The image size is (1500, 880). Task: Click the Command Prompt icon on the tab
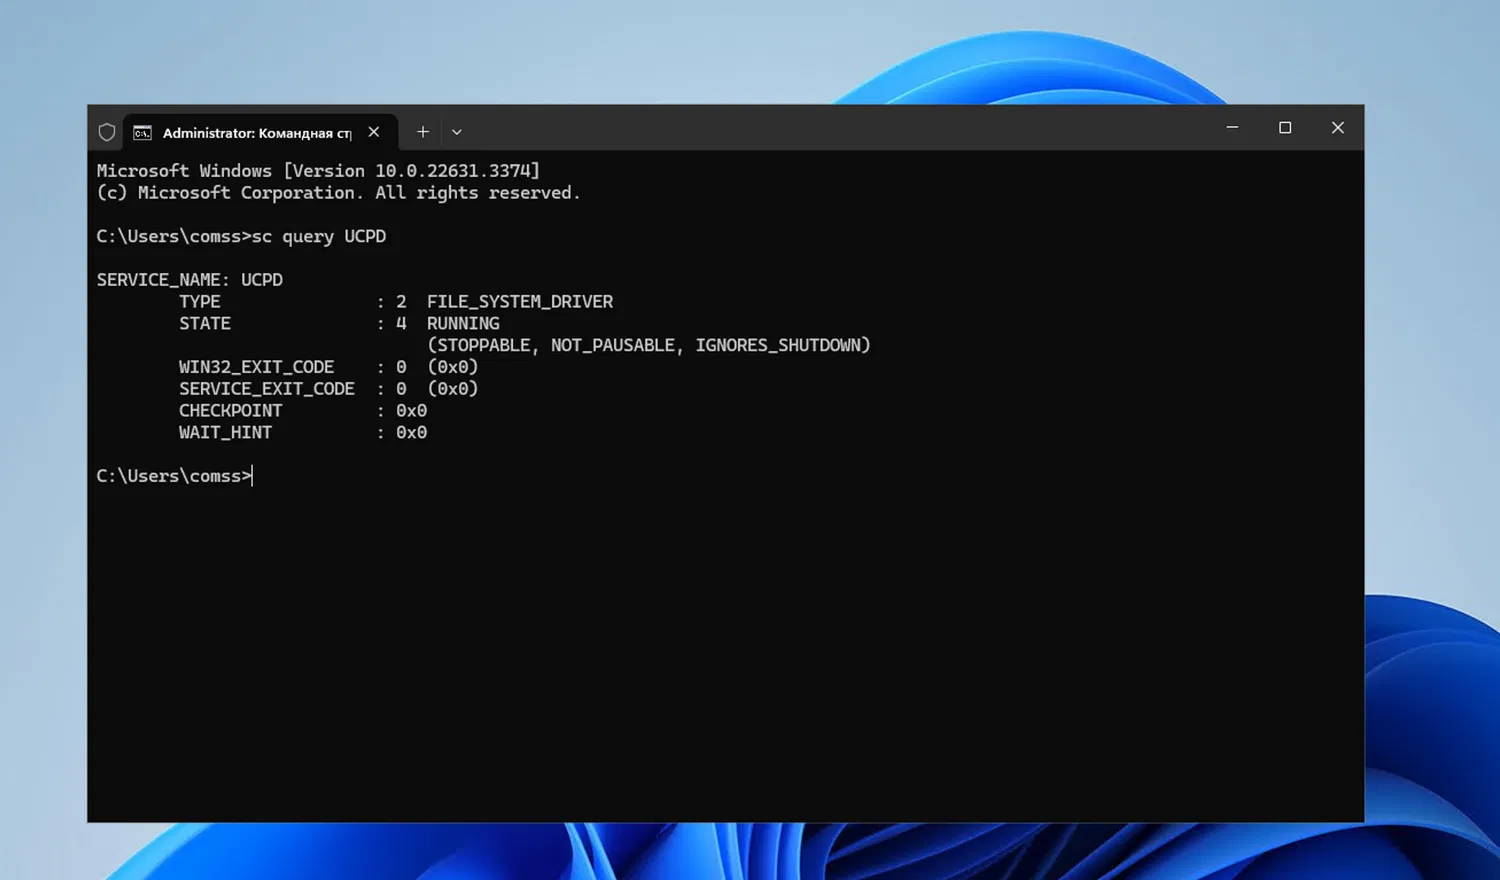click(x=143, y=133)
